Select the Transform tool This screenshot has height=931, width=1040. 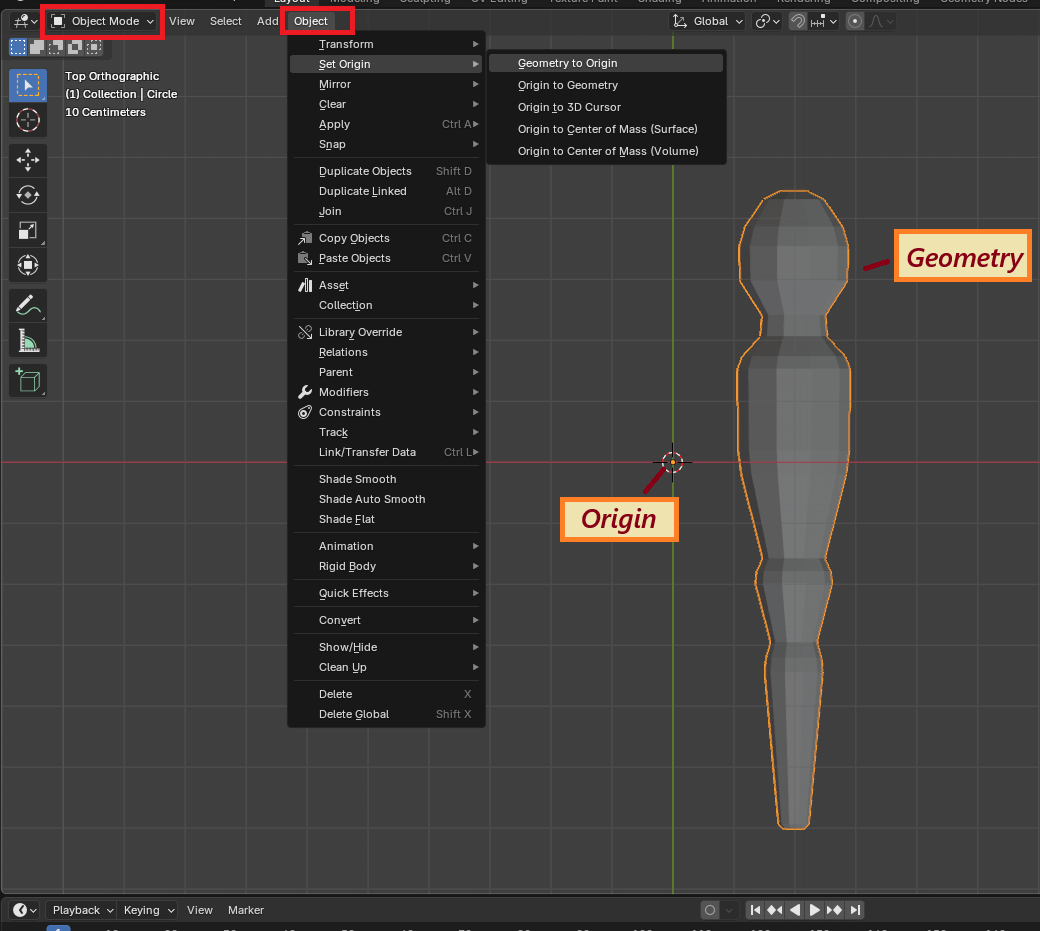click(x=28, y=265)
